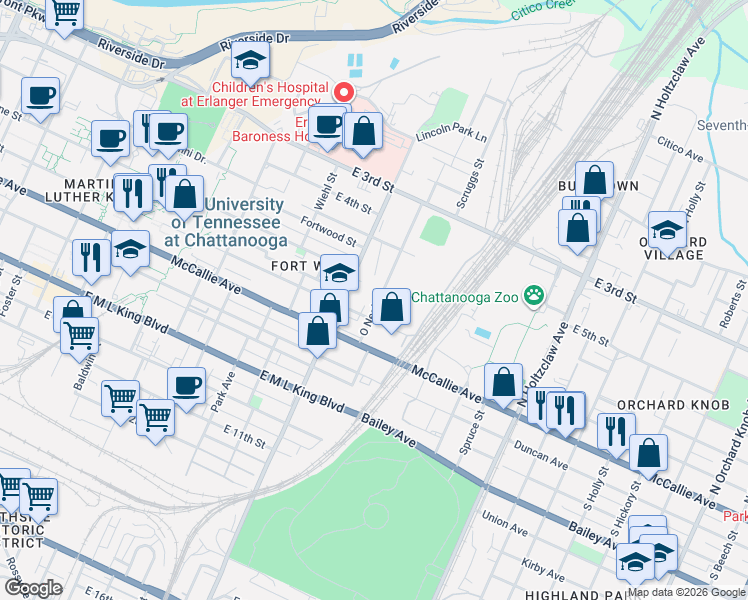Select the grocery cart marker near Baldwin St
Screen dimensions: 748x600
tap(80, 337)
